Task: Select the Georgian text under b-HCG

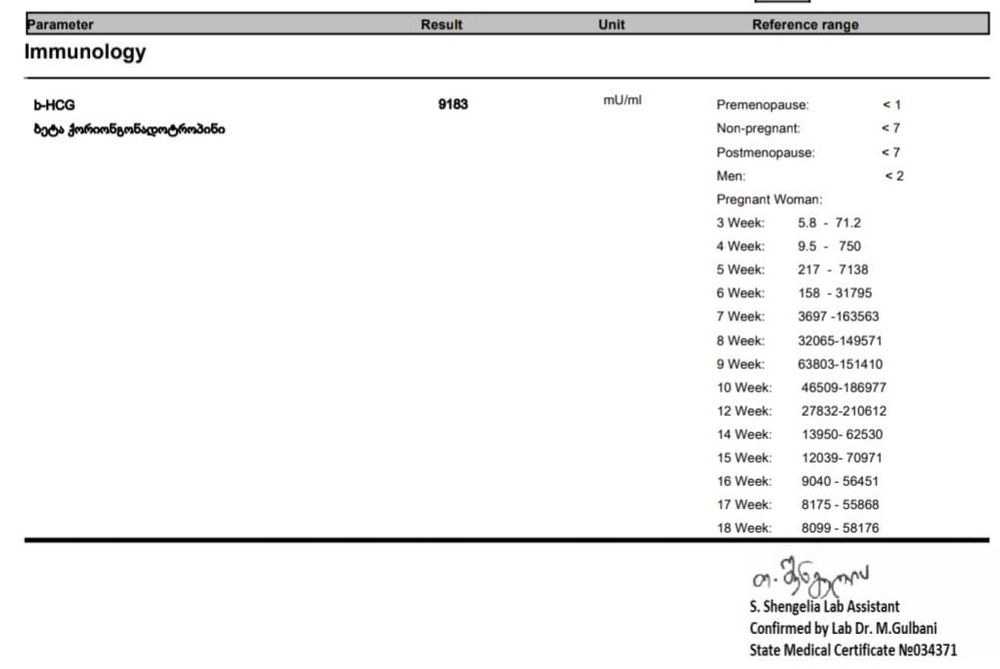Action: [129, 129]
